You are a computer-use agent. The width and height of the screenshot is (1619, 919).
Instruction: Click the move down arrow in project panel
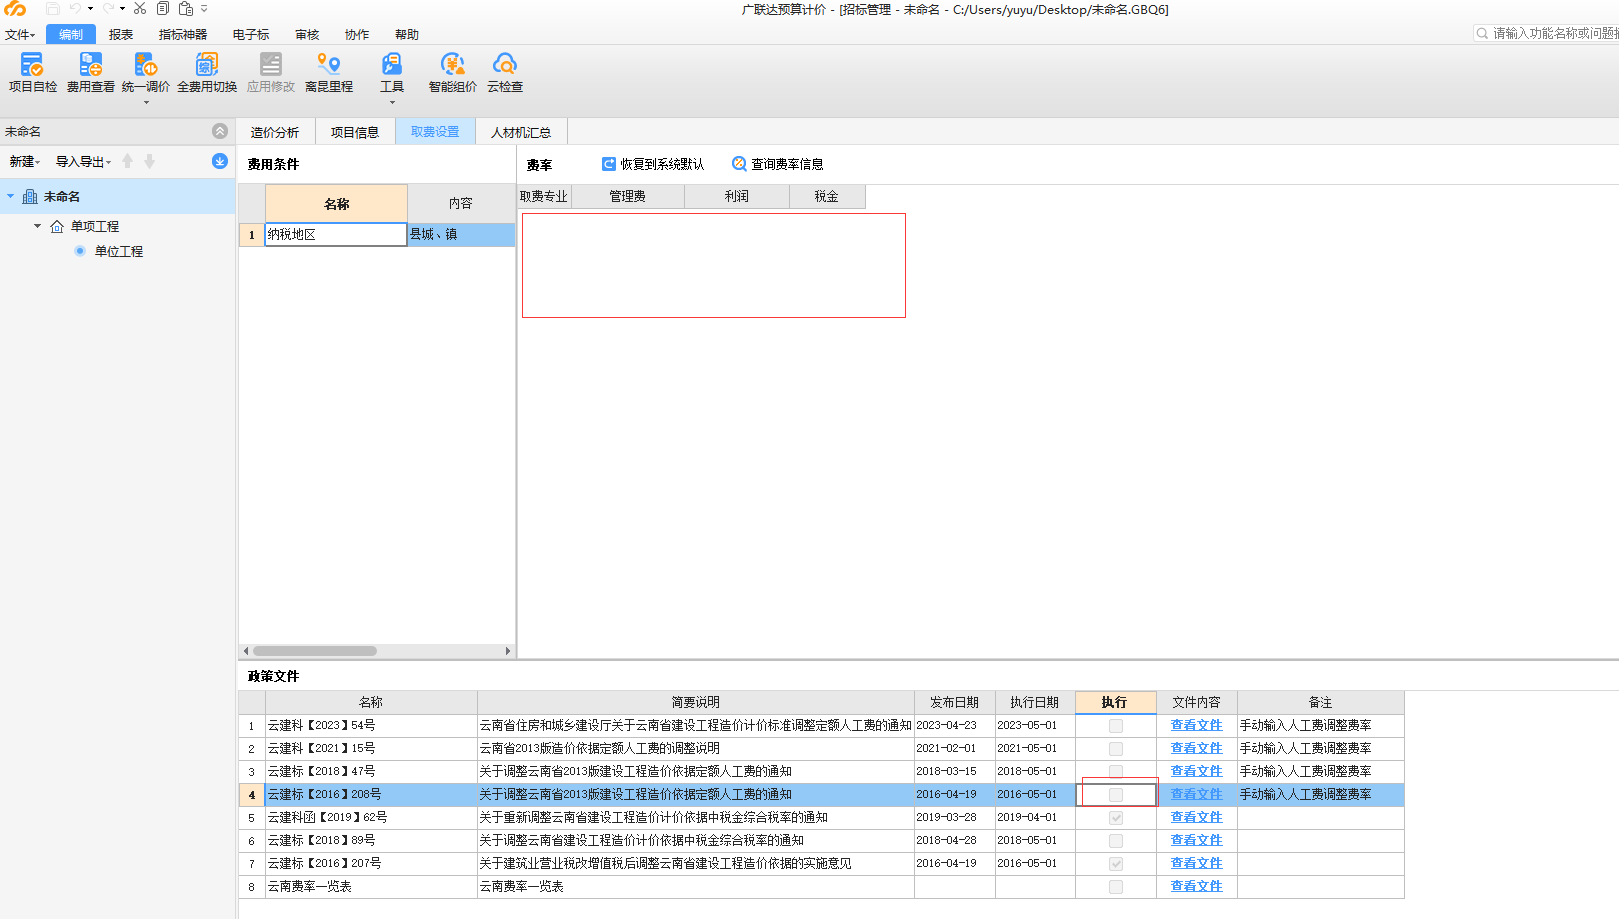click(x=150, y=161)
